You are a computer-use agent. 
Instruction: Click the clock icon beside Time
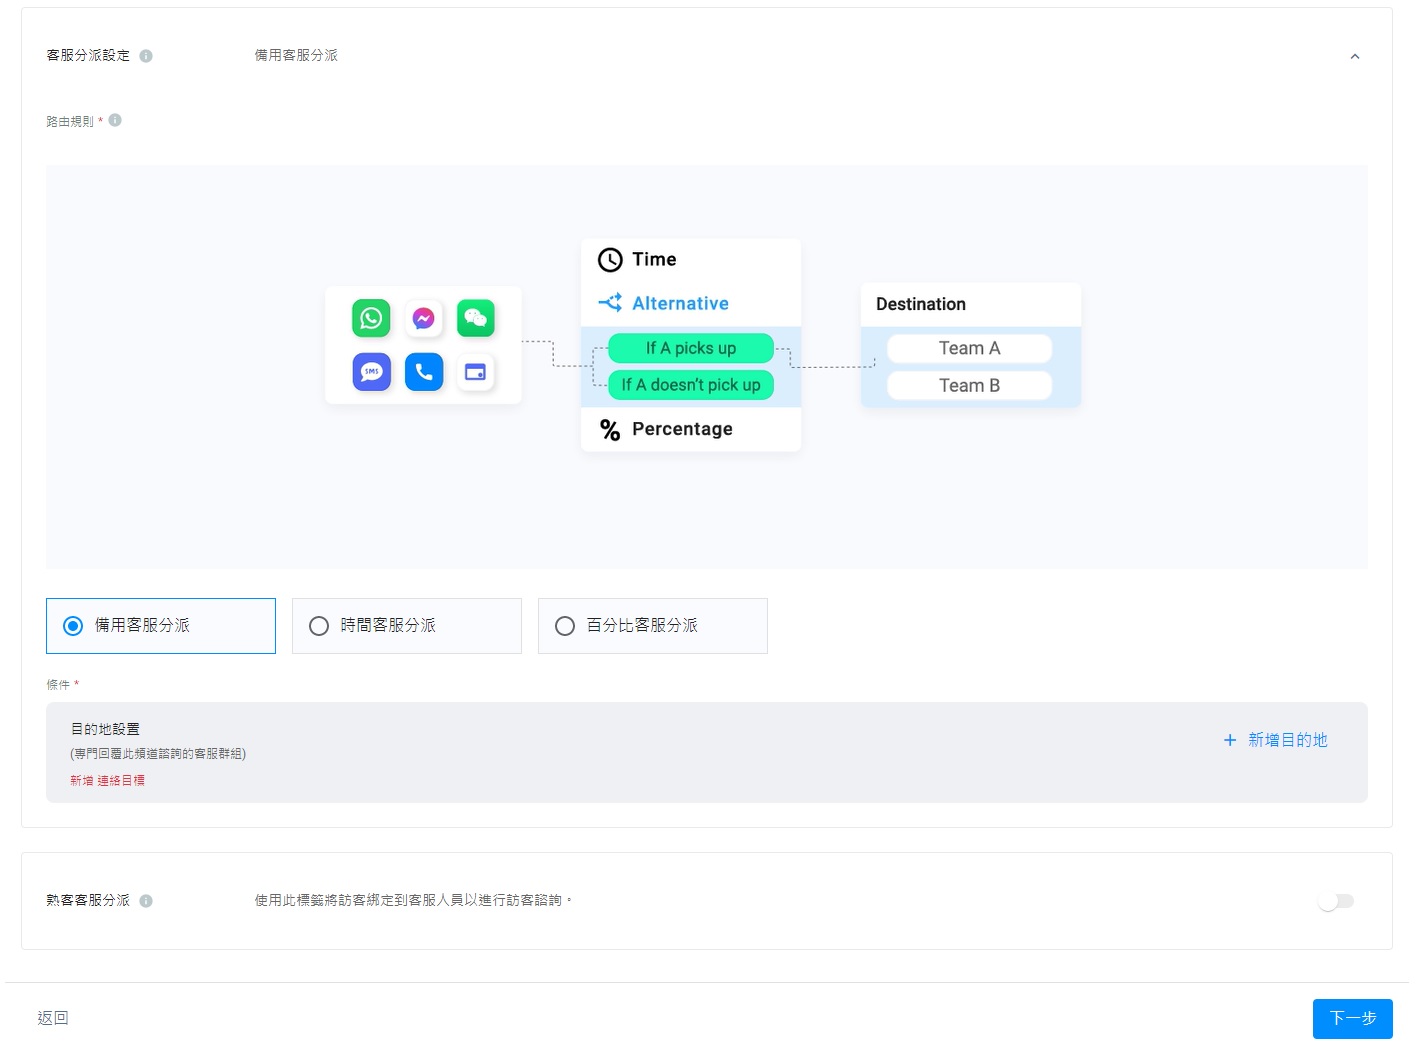pos(610,260)
